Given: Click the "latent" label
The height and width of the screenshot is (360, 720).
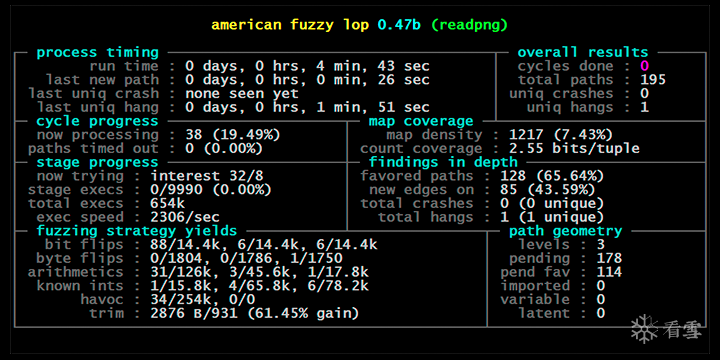Looking at the screenshot, I should [x=544, y=314].
